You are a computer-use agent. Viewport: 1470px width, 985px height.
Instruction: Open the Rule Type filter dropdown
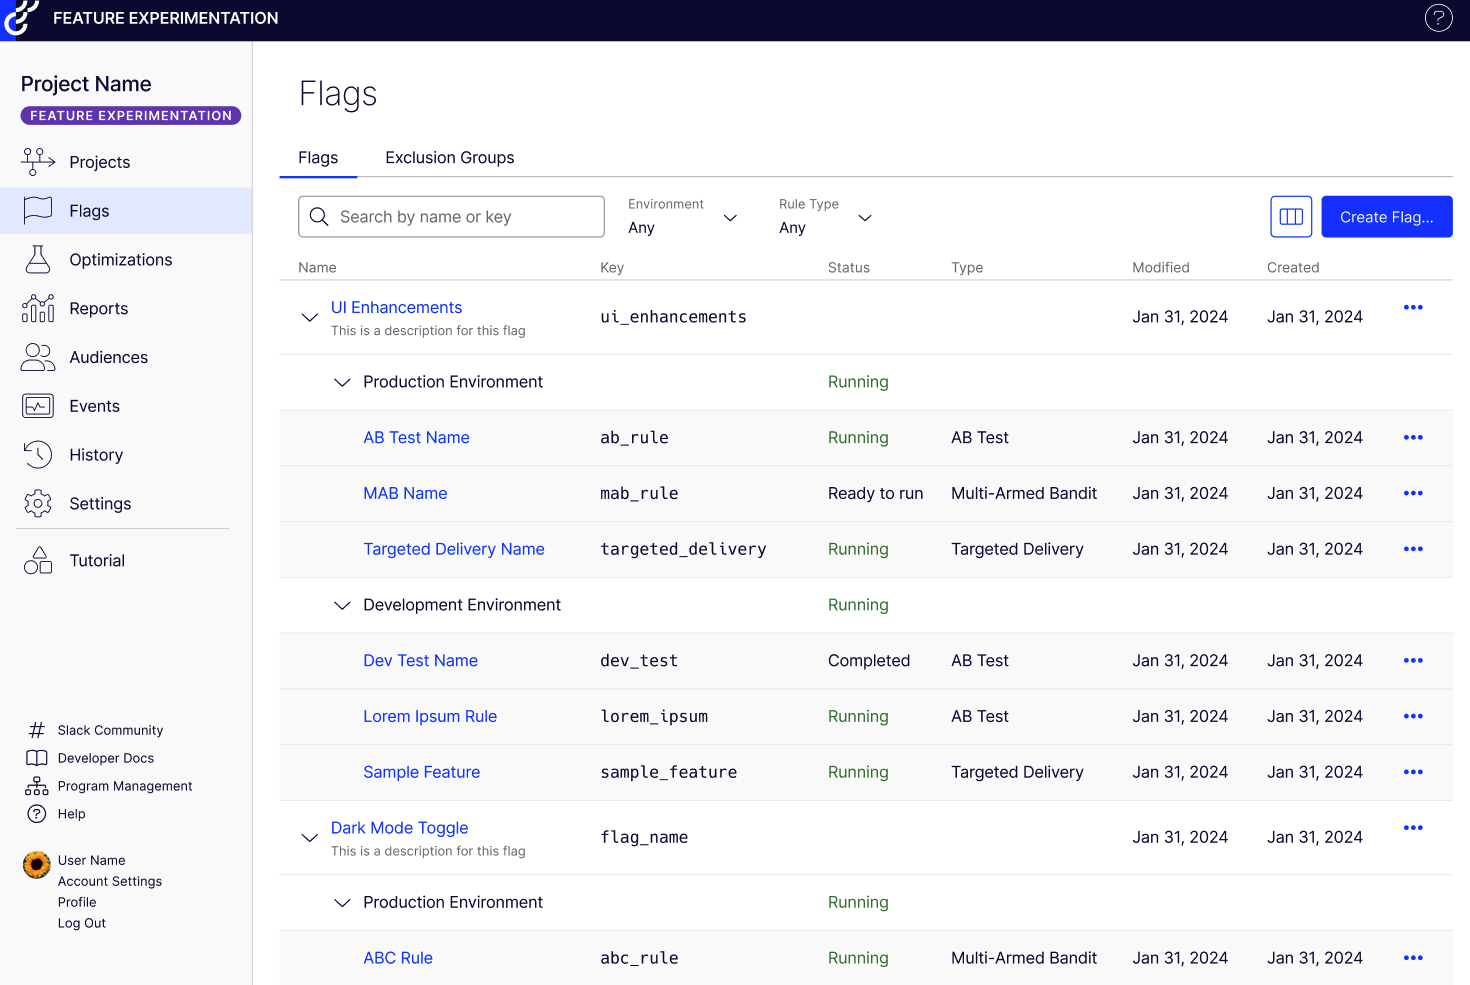[x=826, y=217]
